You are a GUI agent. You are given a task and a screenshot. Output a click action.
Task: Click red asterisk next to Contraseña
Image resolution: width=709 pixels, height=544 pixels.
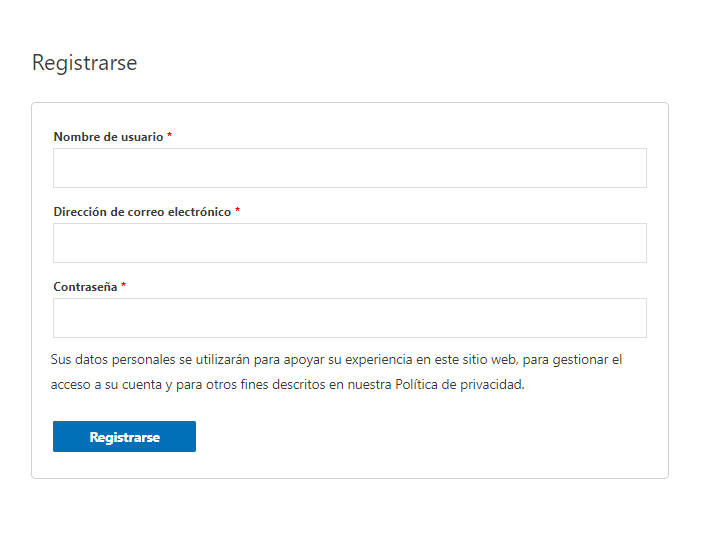pyautogui.click(x=123, y=285)
